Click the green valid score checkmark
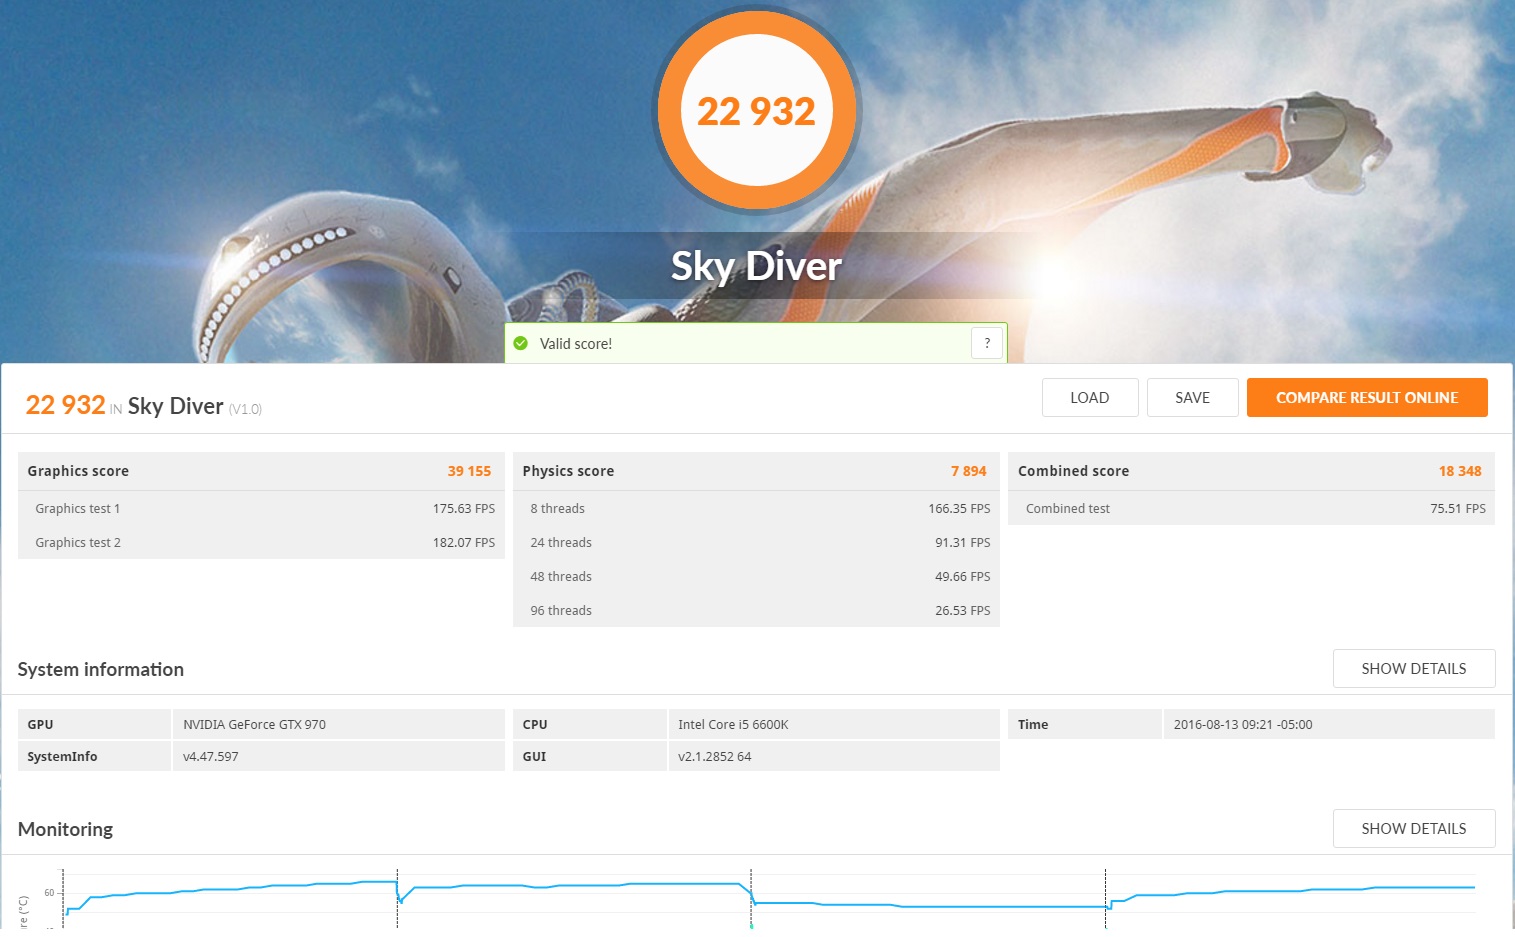This screenshot has height=937, width=1515. coord(520,343)
